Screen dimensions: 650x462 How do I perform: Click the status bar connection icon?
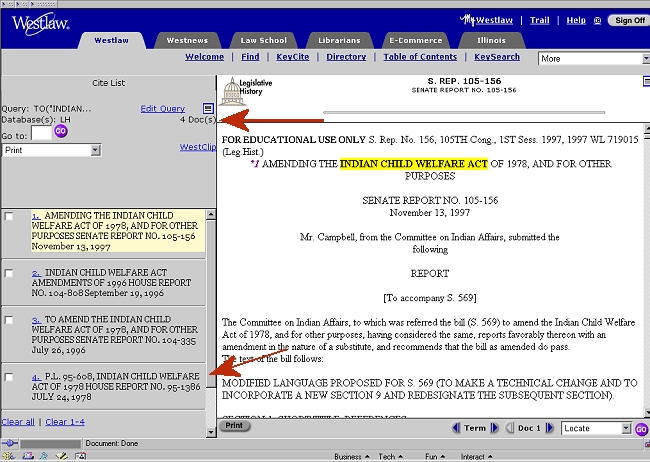(9, 443)
